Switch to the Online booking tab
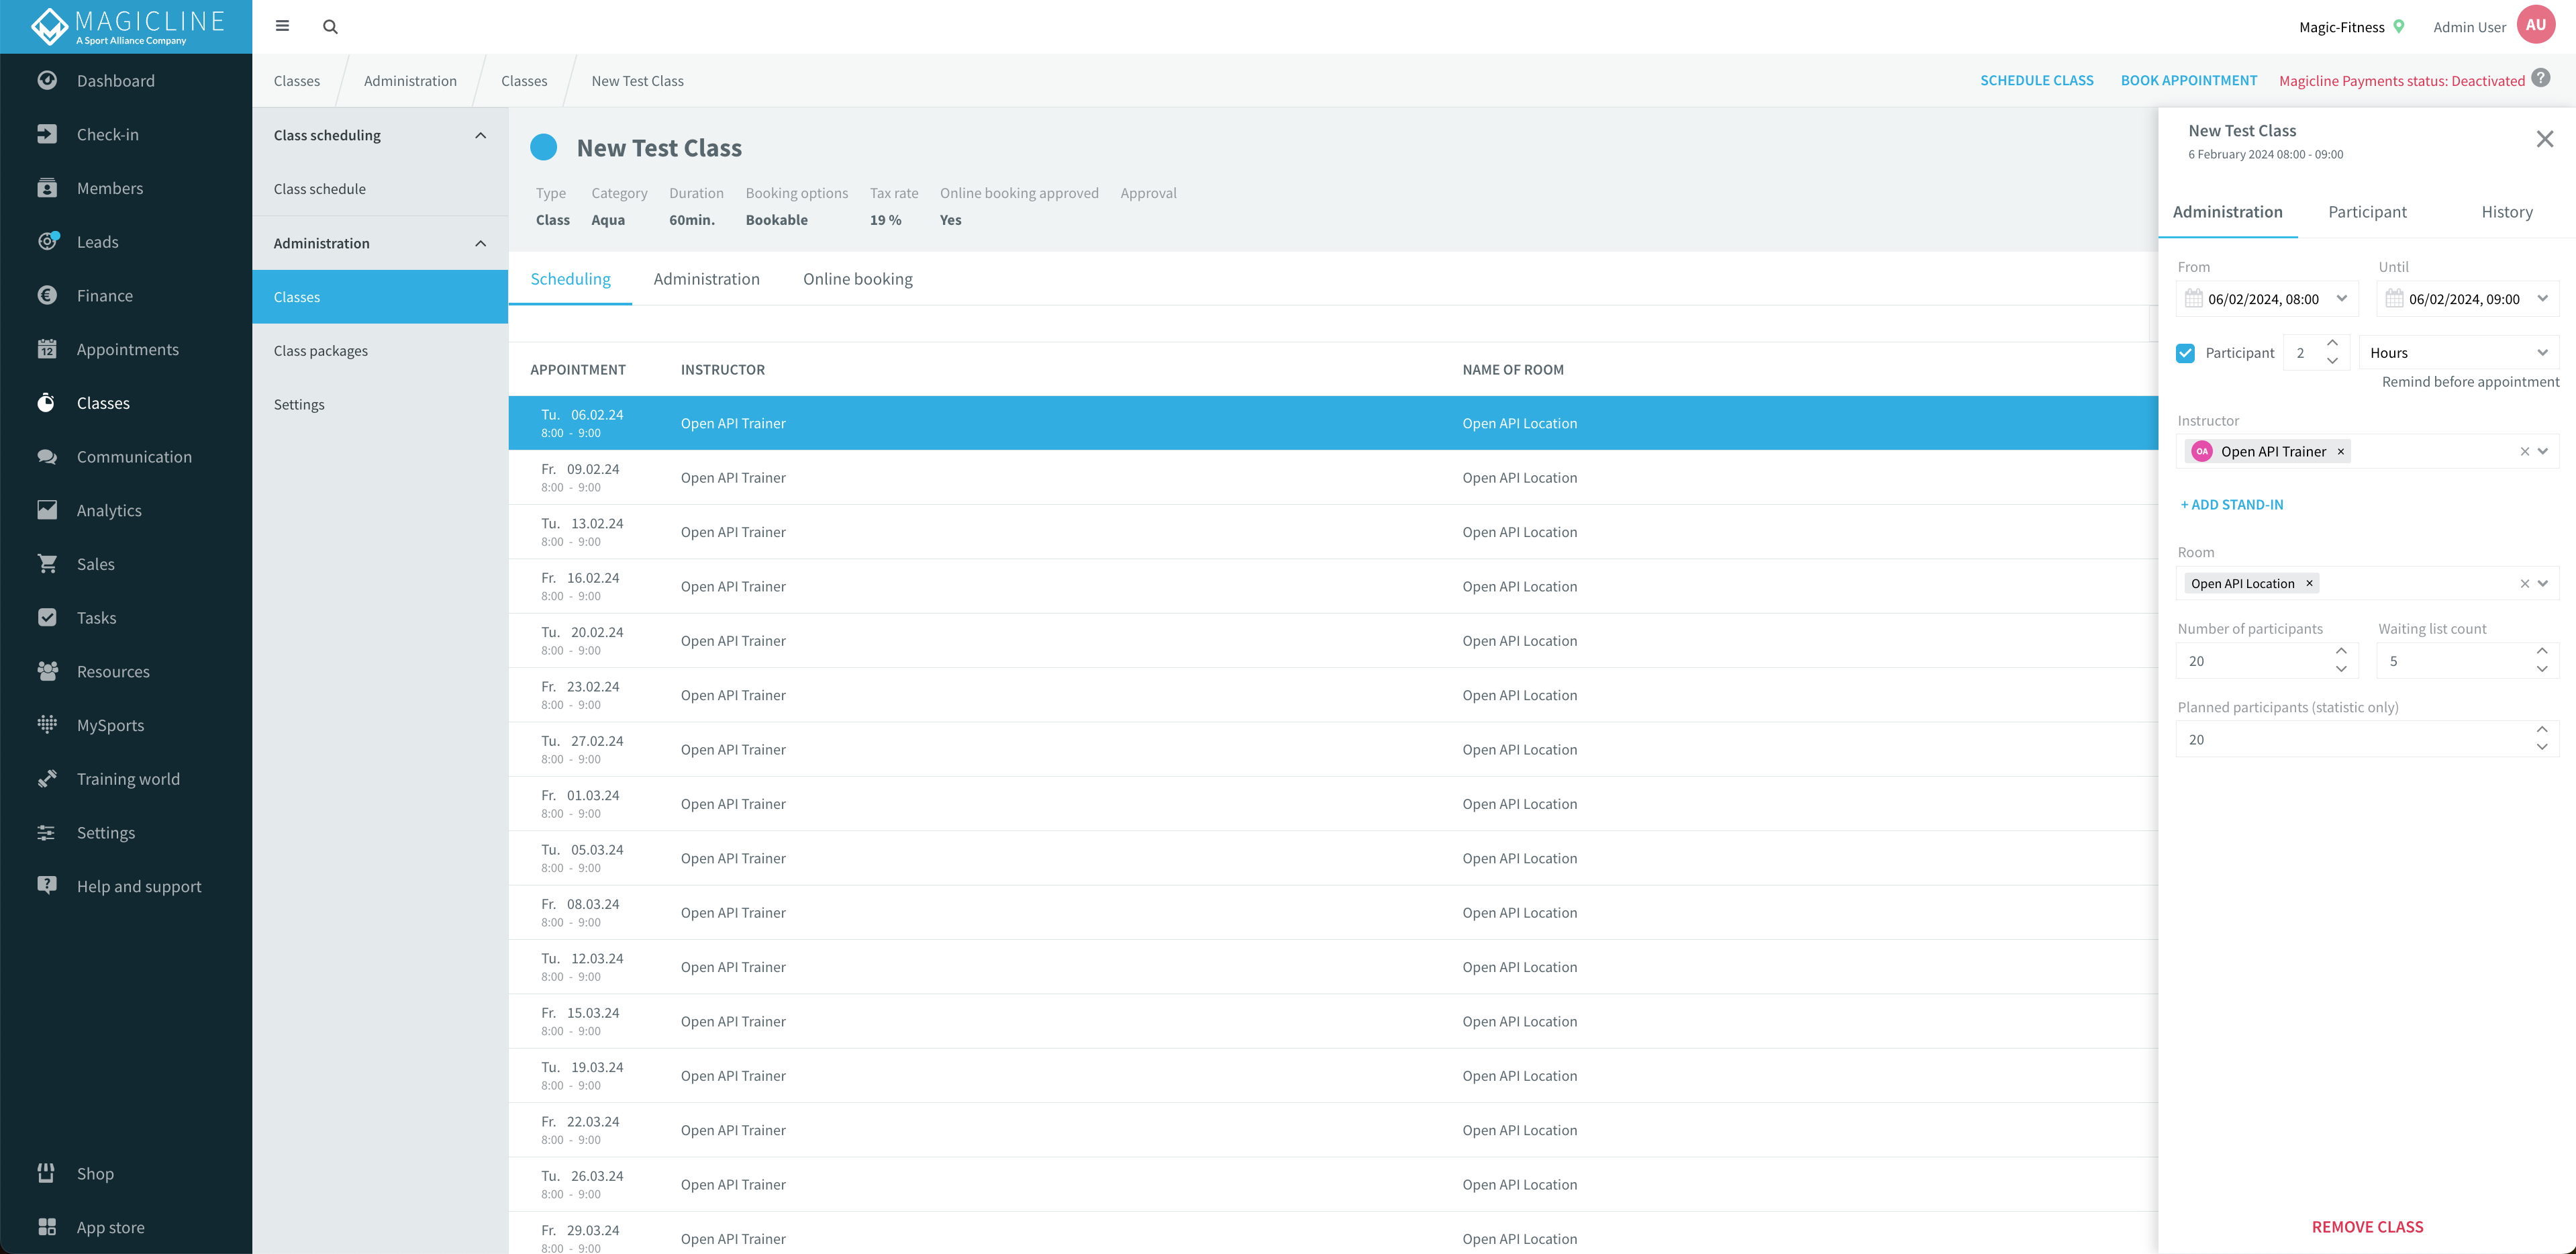This screenshot has height=1254, width=2576. click(x=857, y=279)
